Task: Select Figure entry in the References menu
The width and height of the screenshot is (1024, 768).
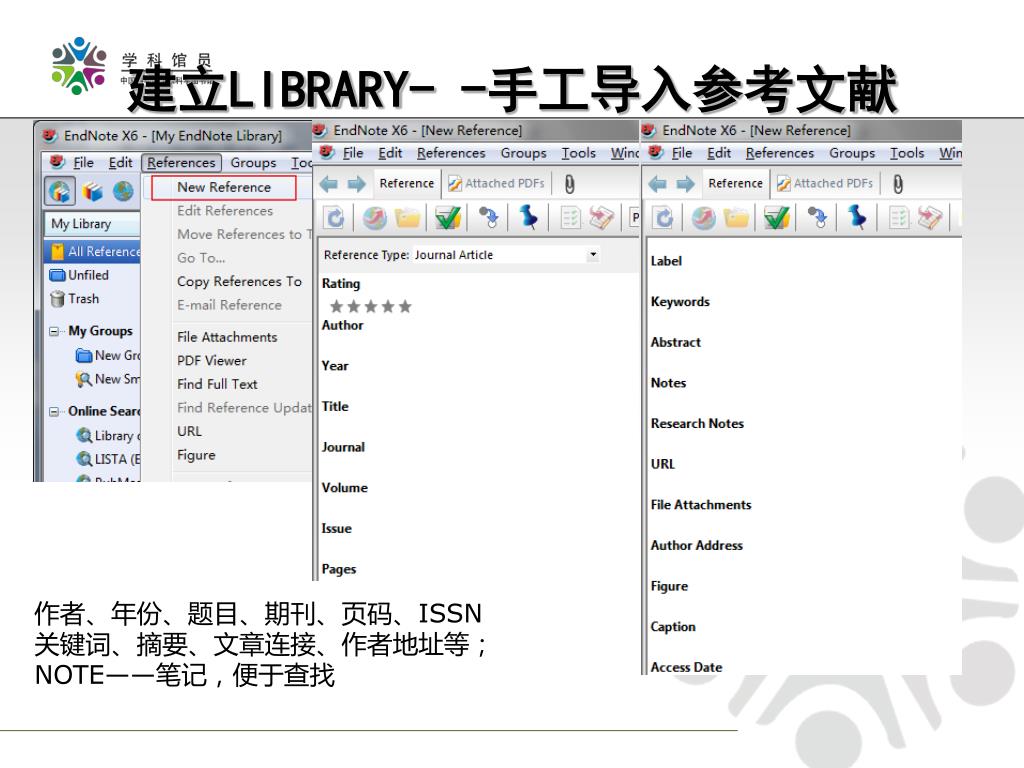Action: (x=196, y=455)
